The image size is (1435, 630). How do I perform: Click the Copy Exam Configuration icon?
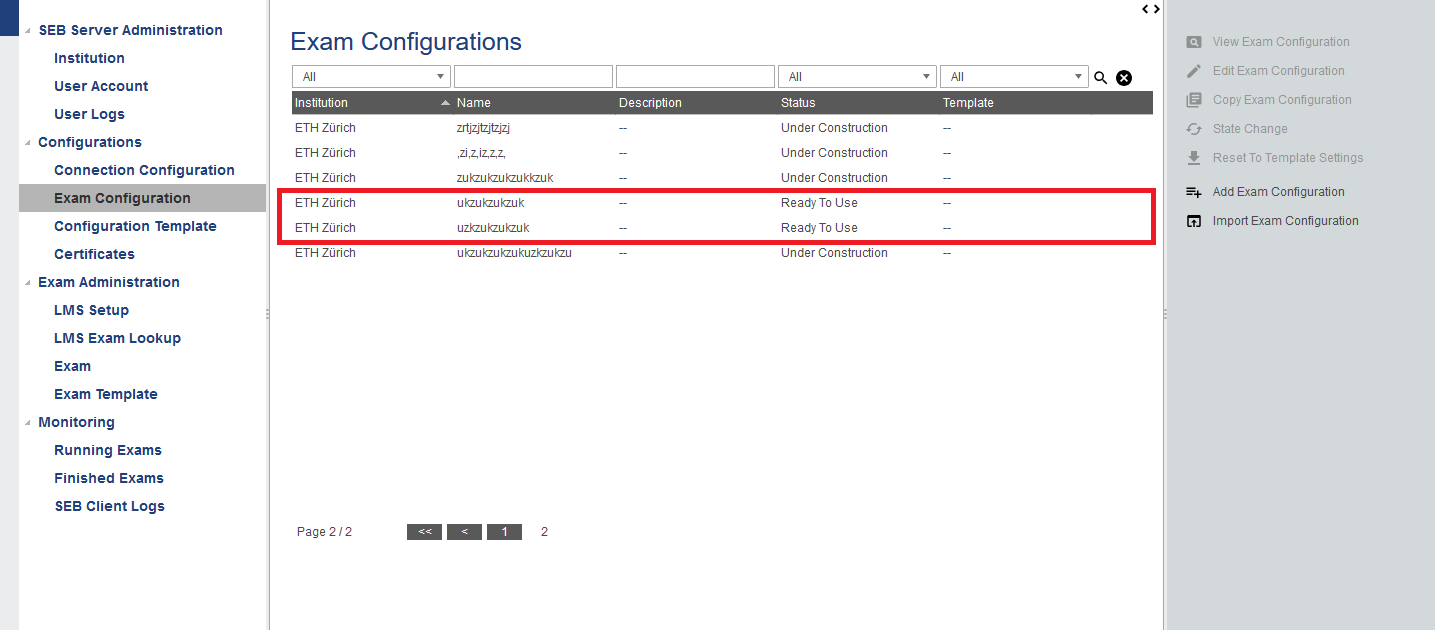pyautogui.click(x=1193, y=100)
